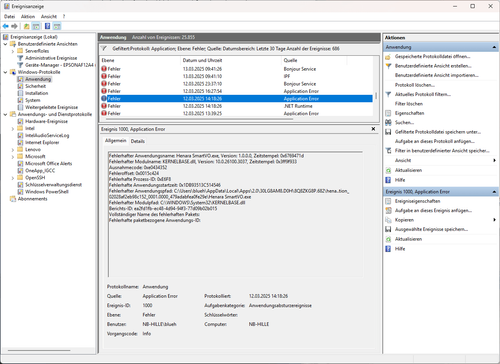500x364 pixels.
Task: Select Geräte-Manager EPSONAF12A4 view
Action: coord(59,65)
